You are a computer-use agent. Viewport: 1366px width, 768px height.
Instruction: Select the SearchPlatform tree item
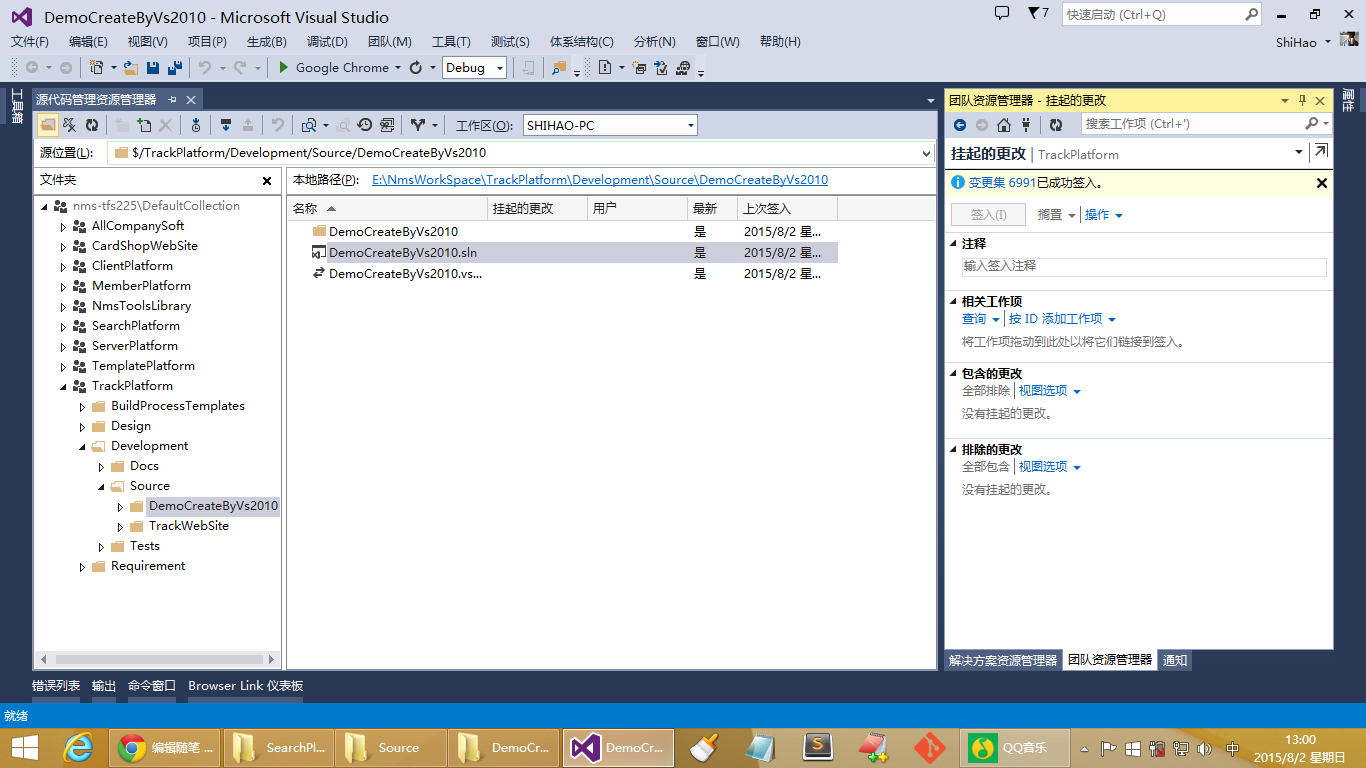[136, 326]
